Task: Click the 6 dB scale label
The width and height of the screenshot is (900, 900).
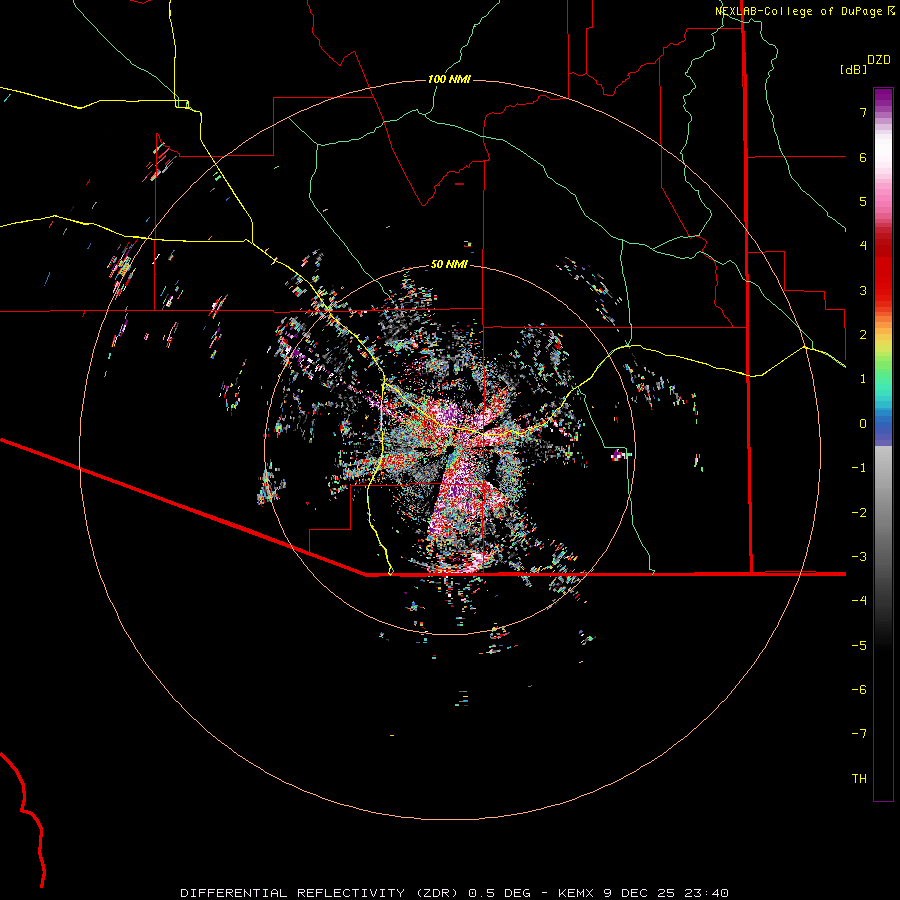Action: pos(863,157)
